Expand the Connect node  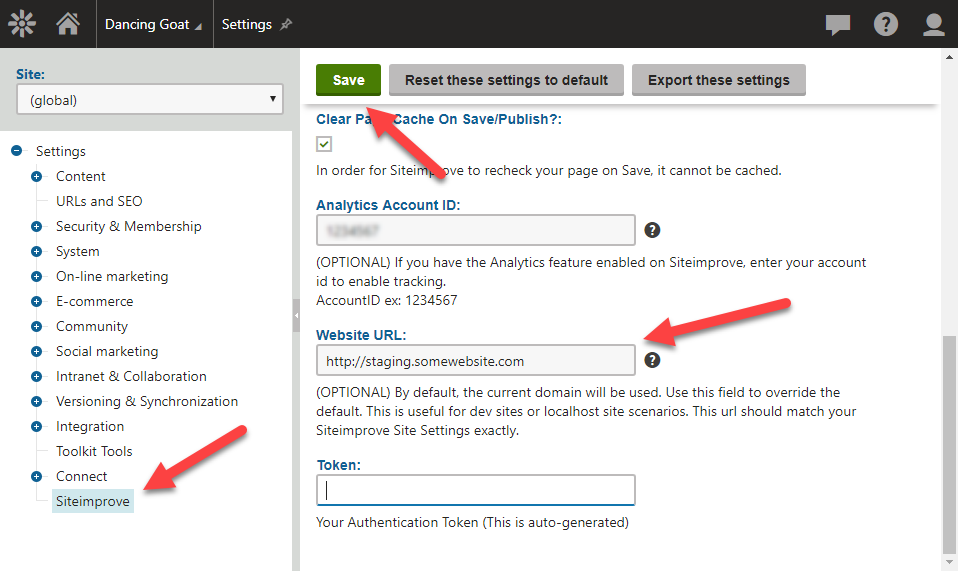tap(37, 476)
